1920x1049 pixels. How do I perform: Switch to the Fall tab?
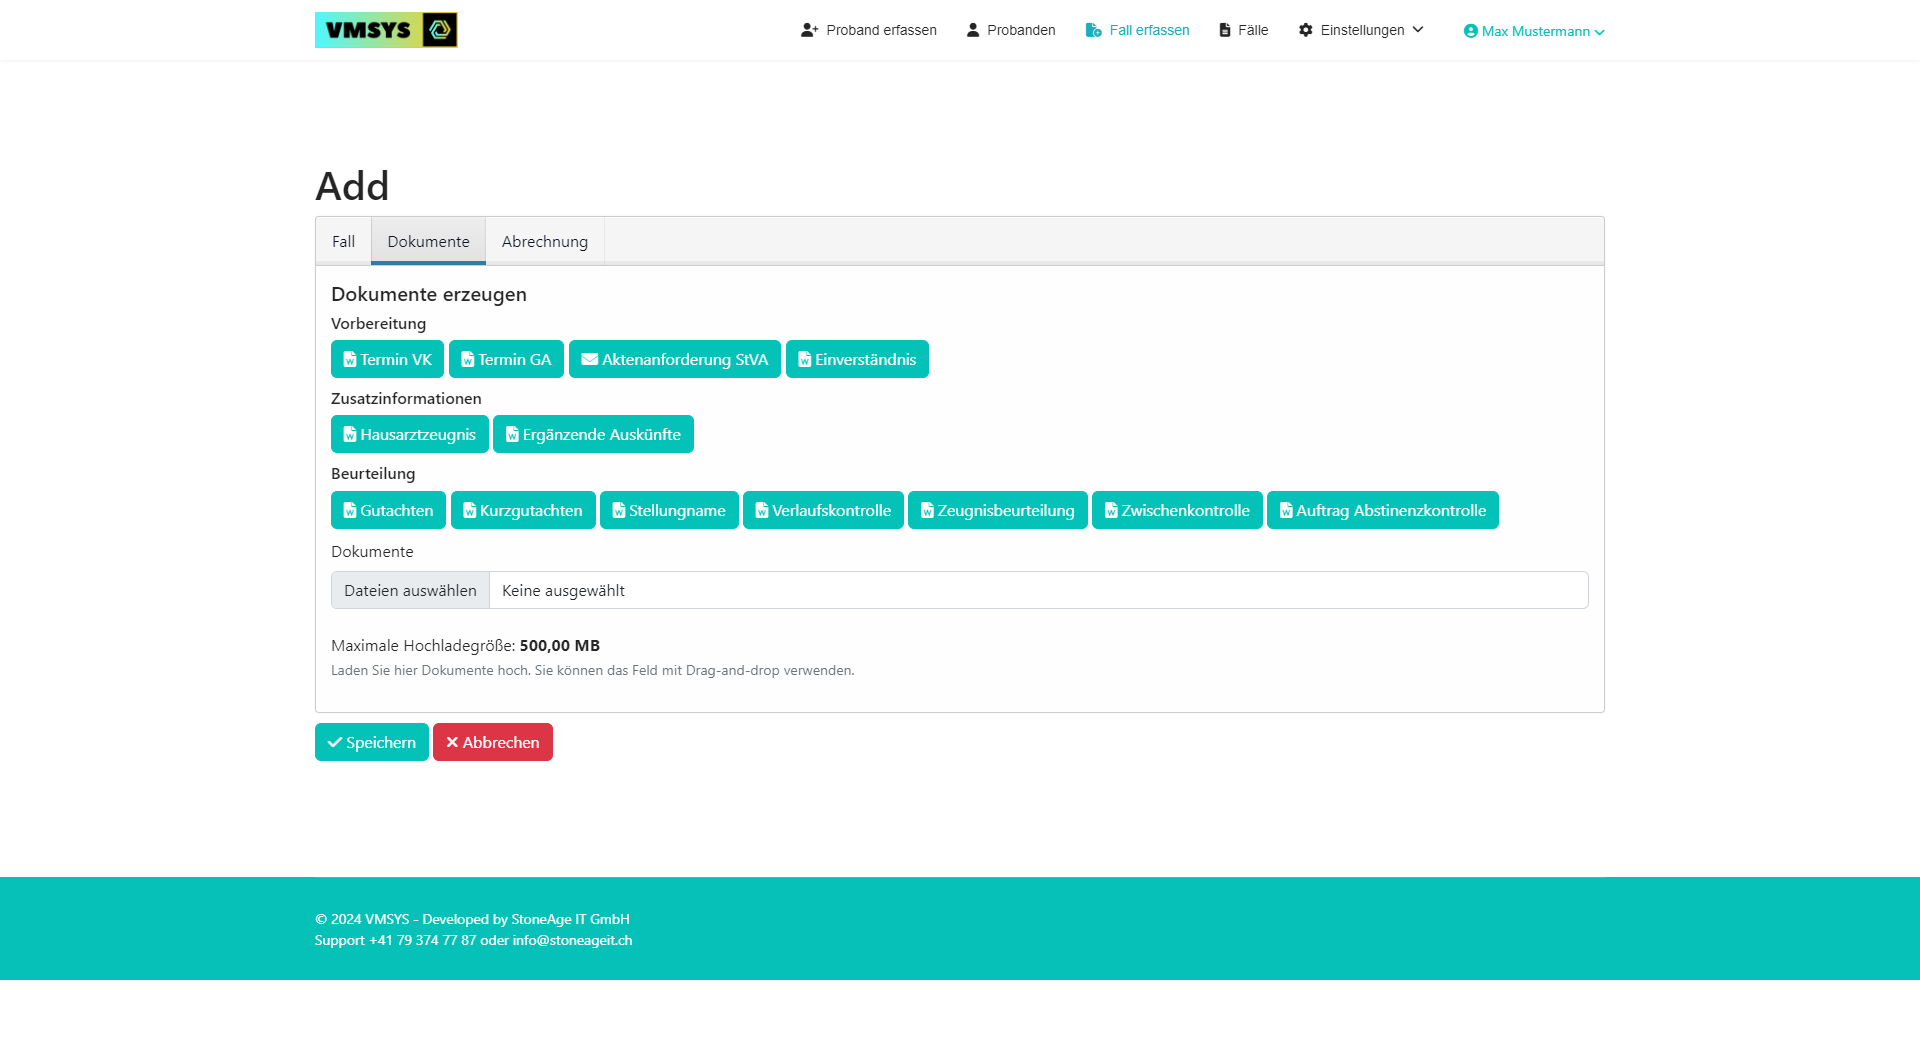[343, 242]
